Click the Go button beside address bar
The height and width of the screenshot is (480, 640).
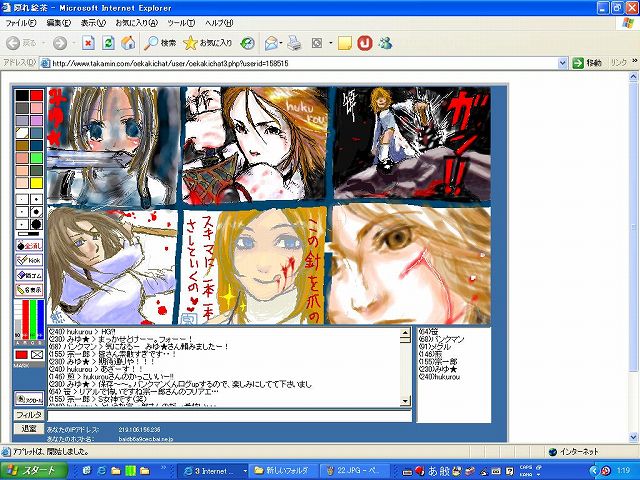point(587,63)
